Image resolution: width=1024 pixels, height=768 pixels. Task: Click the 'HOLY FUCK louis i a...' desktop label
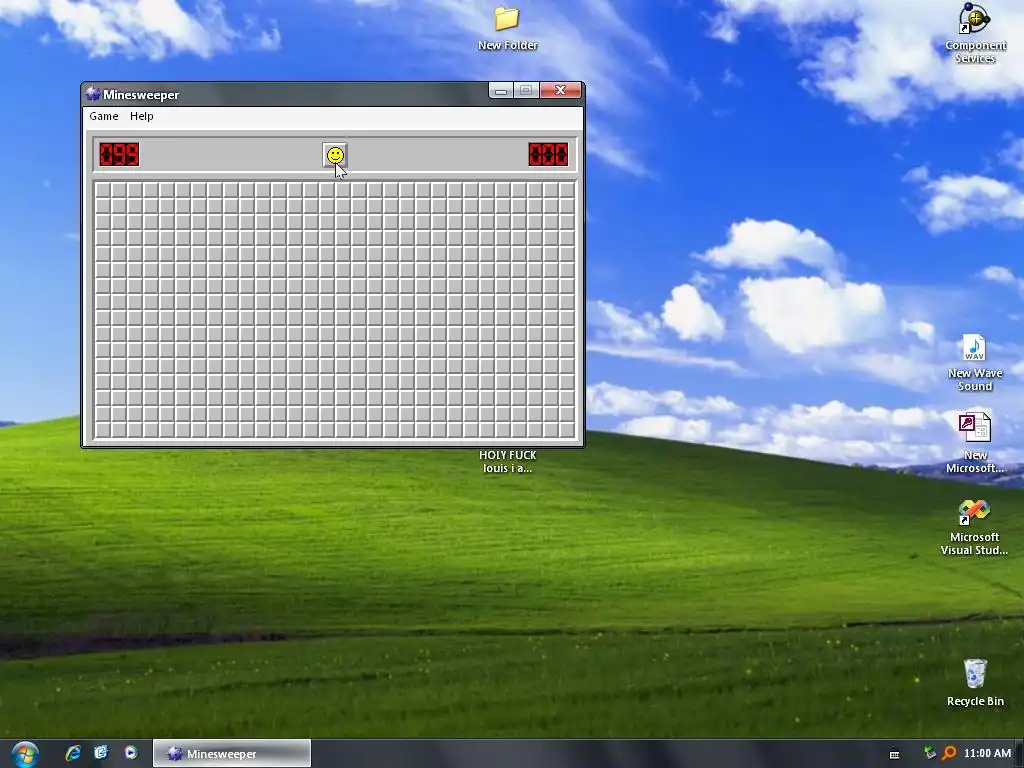(x=507, y=461)
